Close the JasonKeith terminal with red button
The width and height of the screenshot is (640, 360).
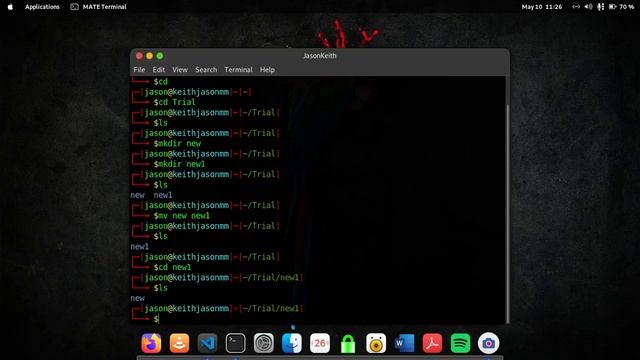click(139, 56)
